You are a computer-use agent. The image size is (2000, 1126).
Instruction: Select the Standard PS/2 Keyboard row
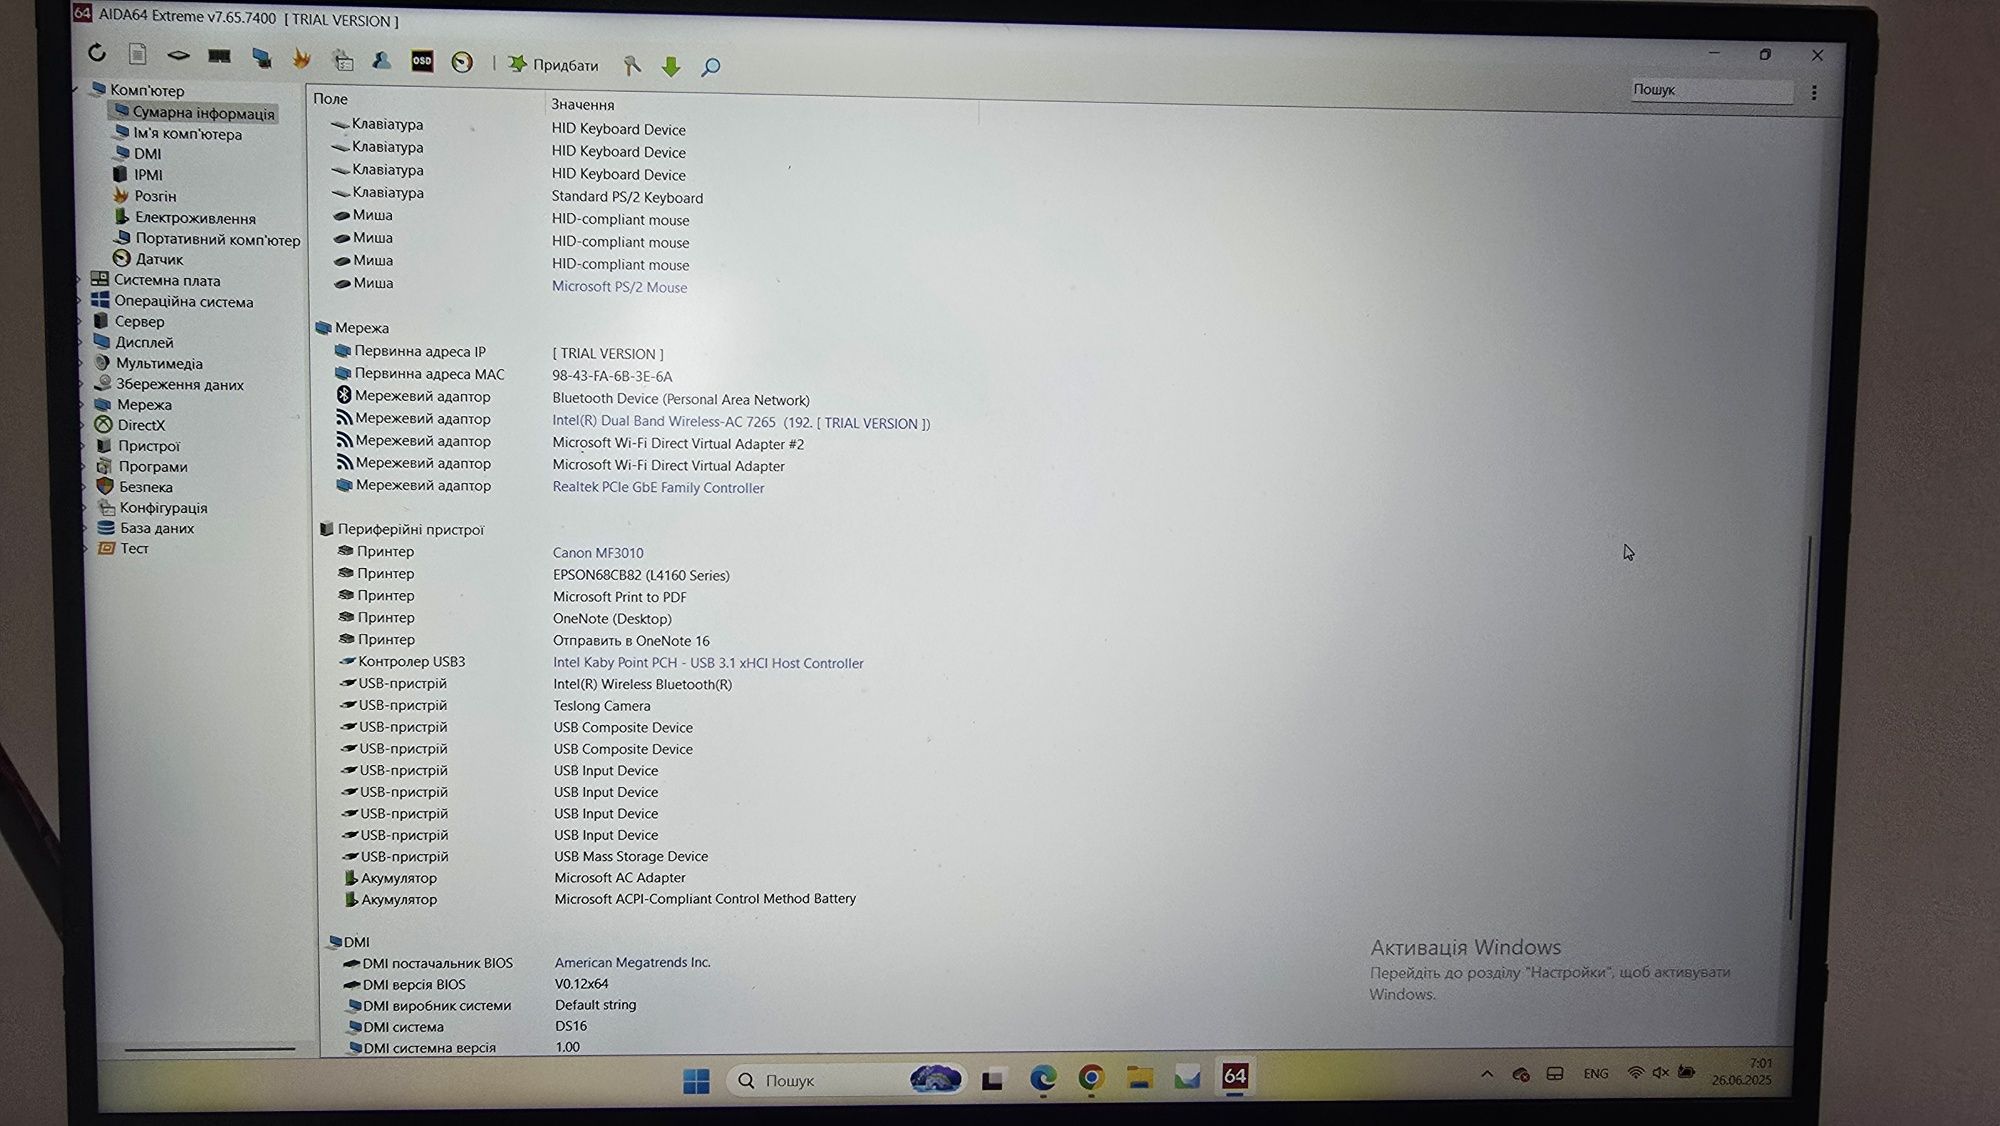627,197
